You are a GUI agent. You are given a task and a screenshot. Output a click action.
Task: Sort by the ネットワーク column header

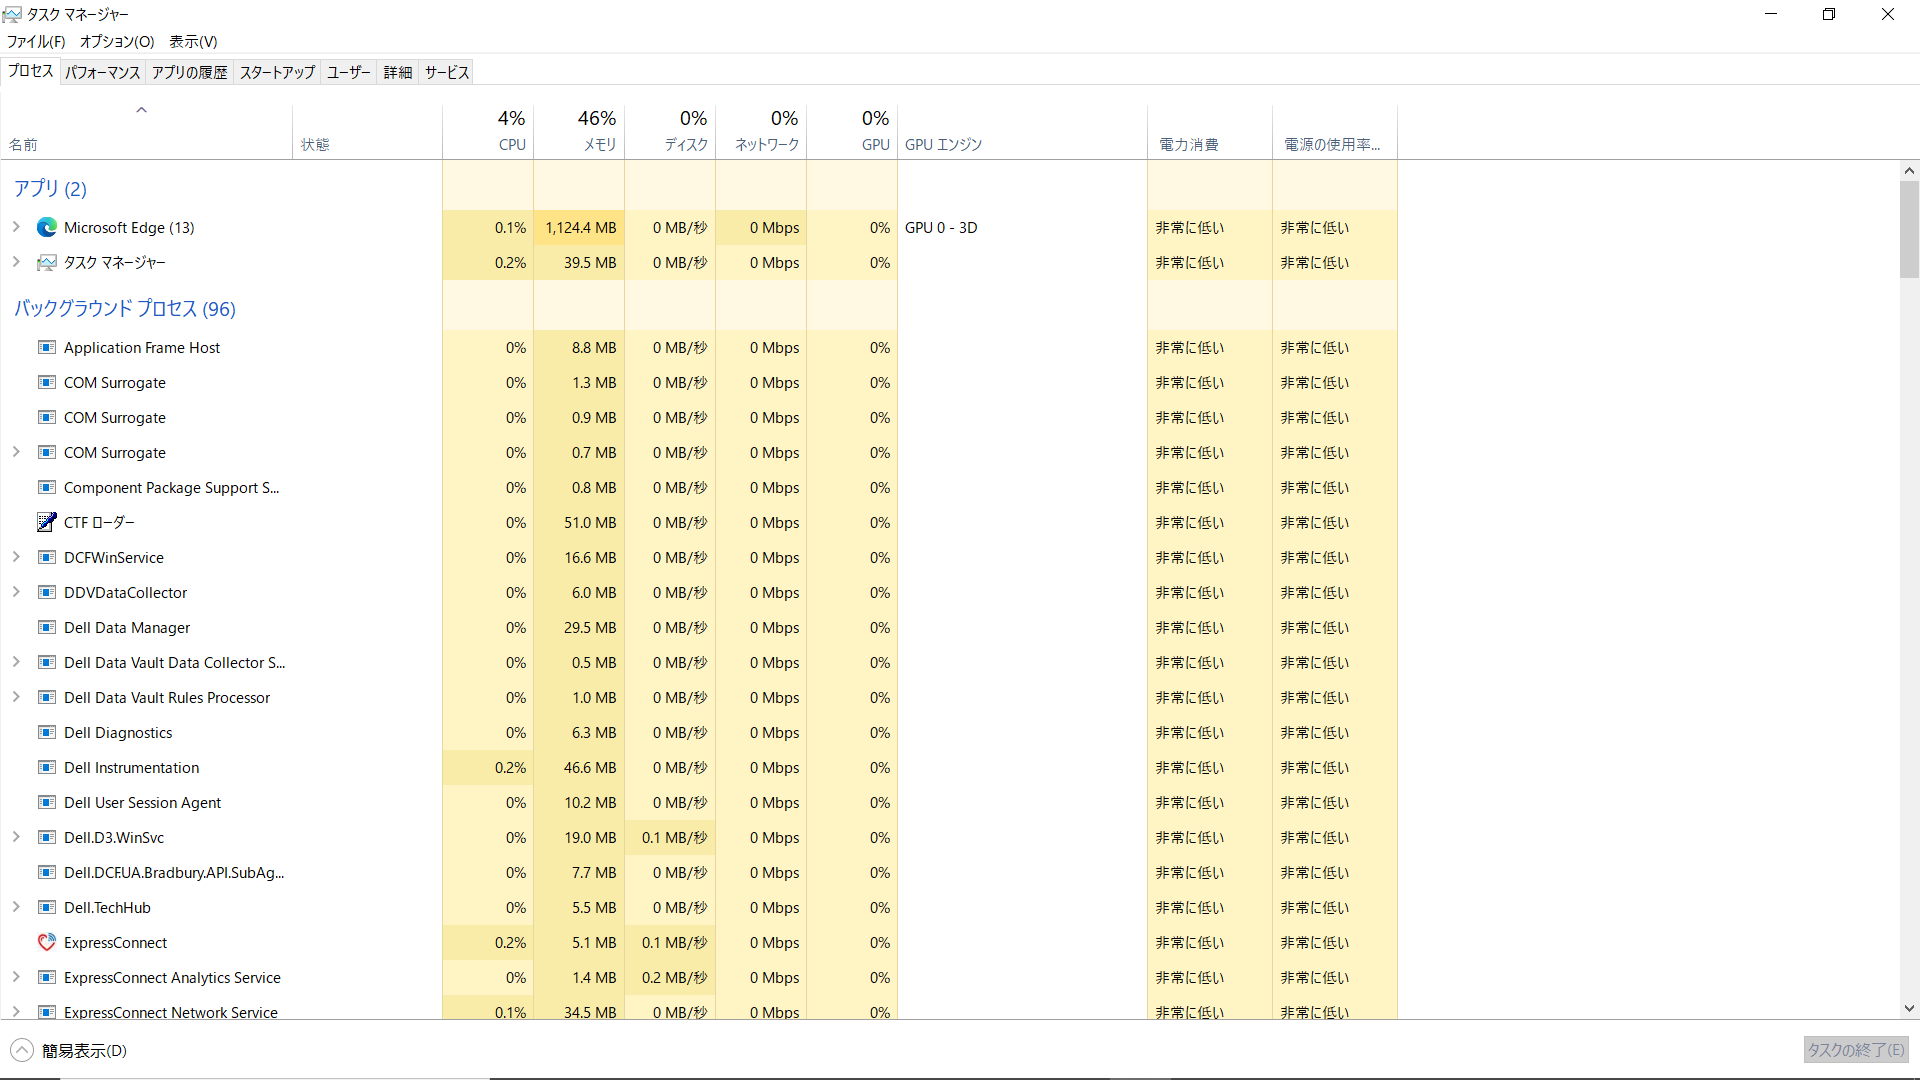click(761, 131)
